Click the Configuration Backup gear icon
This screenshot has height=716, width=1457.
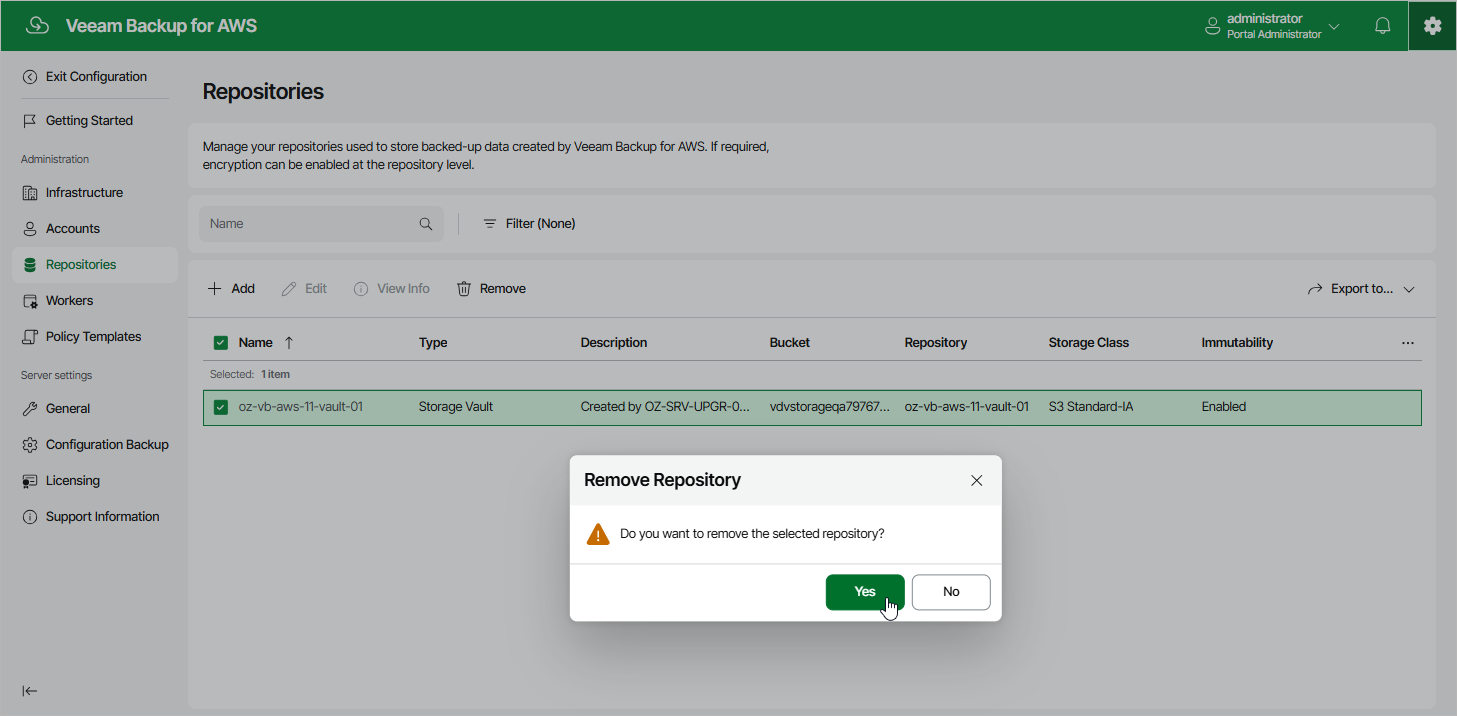(x=30, y=445)
